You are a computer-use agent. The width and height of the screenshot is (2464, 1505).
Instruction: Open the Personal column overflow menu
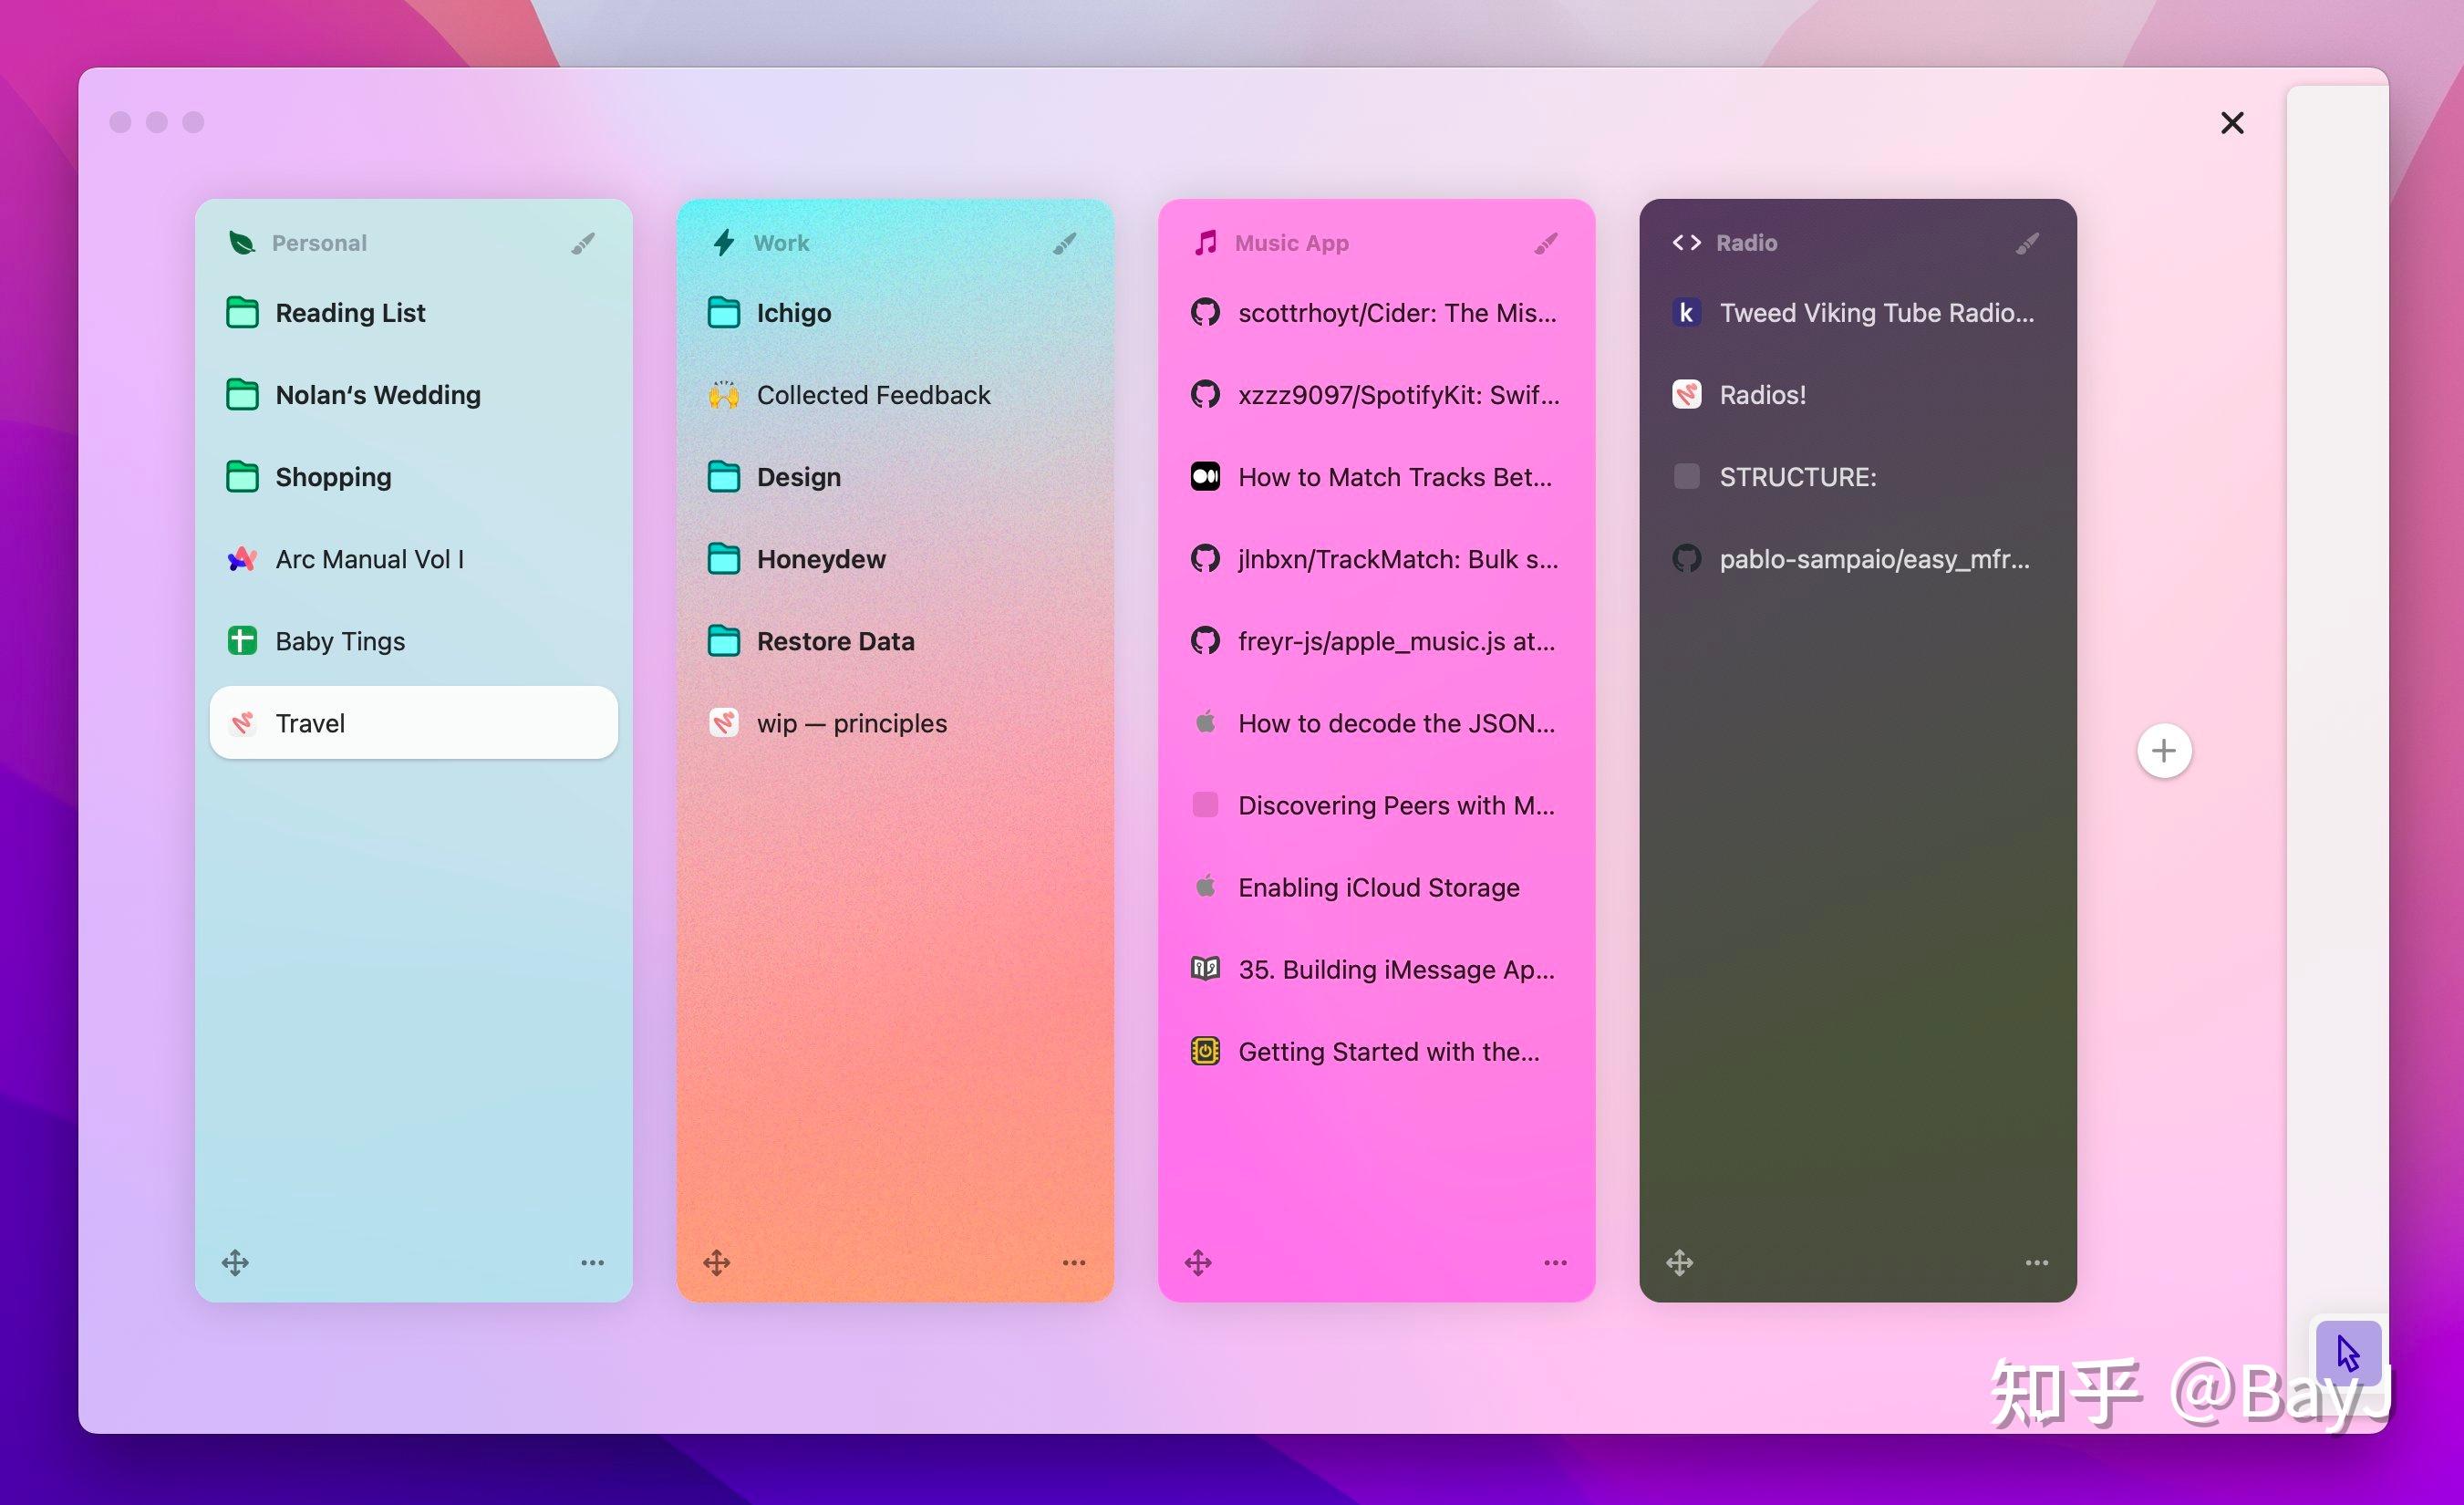pyautogui.click(x=592, y=1262)
